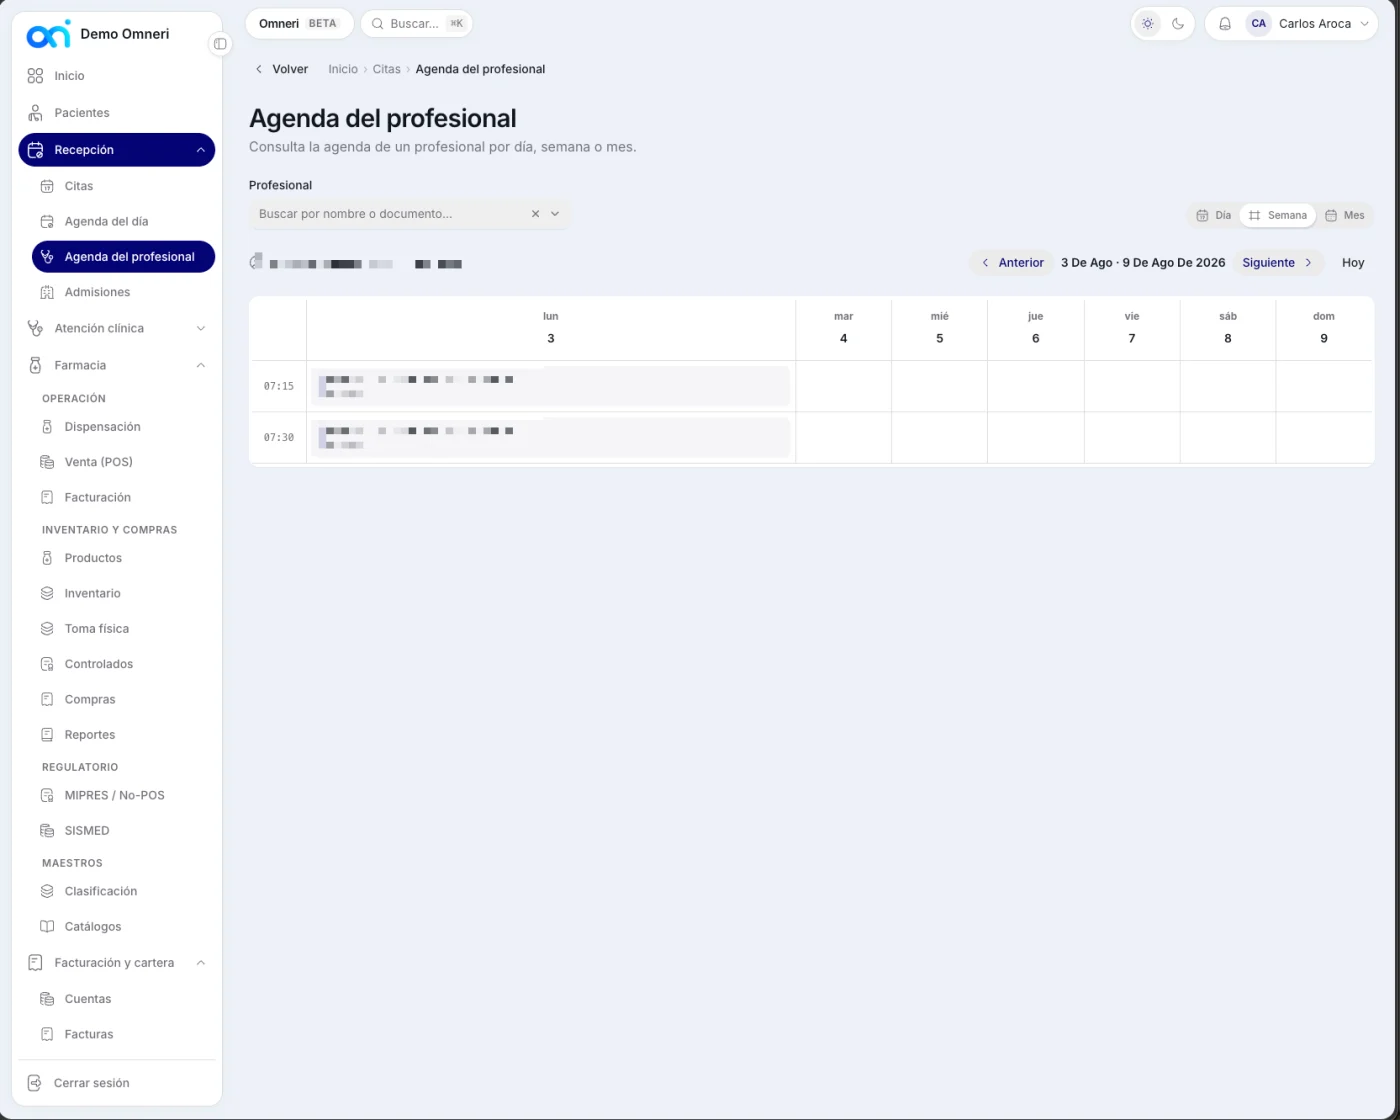This screenshot has height=1120, width=1400.
Task: Collapse the Farmacia section chevron
Action: click(x=200, y=365)
